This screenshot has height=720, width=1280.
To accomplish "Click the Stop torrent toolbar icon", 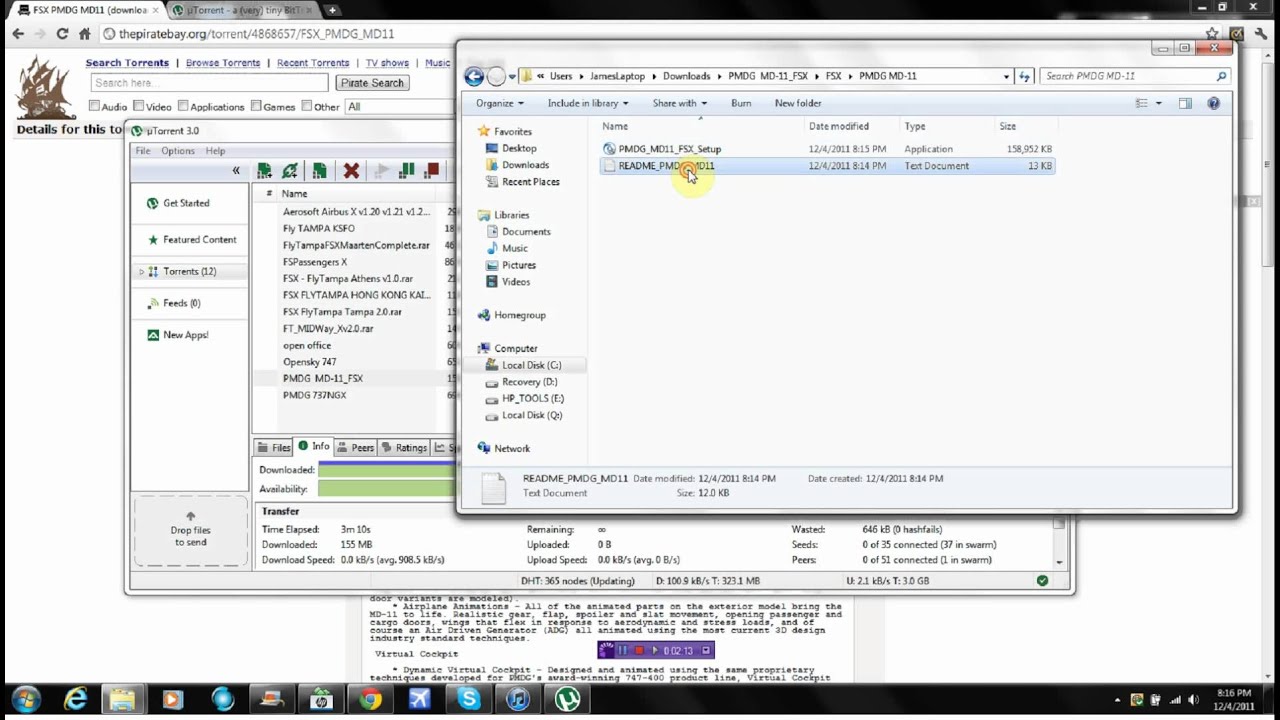I will click(432, 171).
